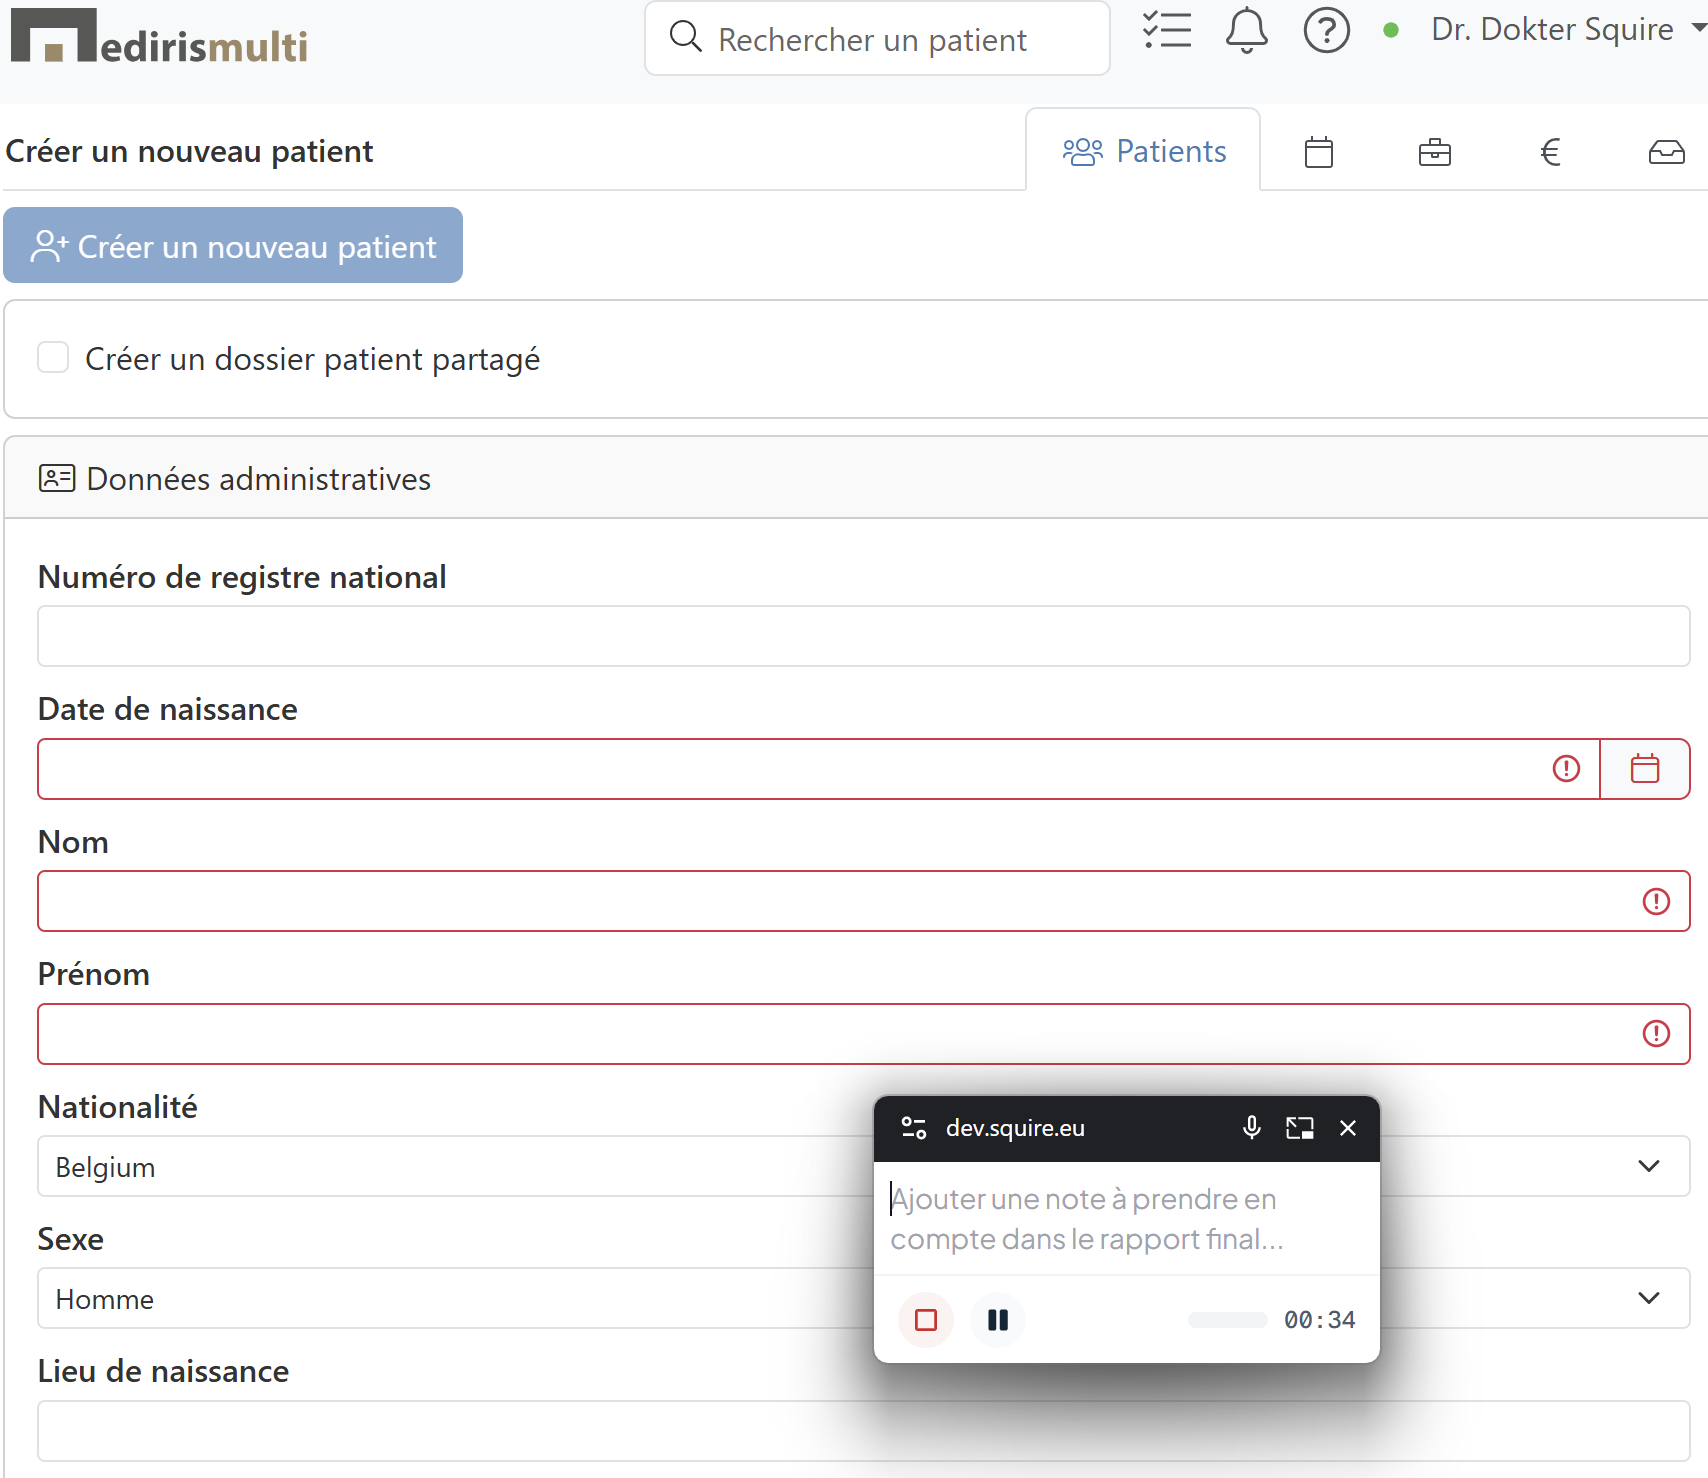Open the date picker for Date de naissance
The width and height of the screenshot is (1708, 1478).
point(1644,769)
